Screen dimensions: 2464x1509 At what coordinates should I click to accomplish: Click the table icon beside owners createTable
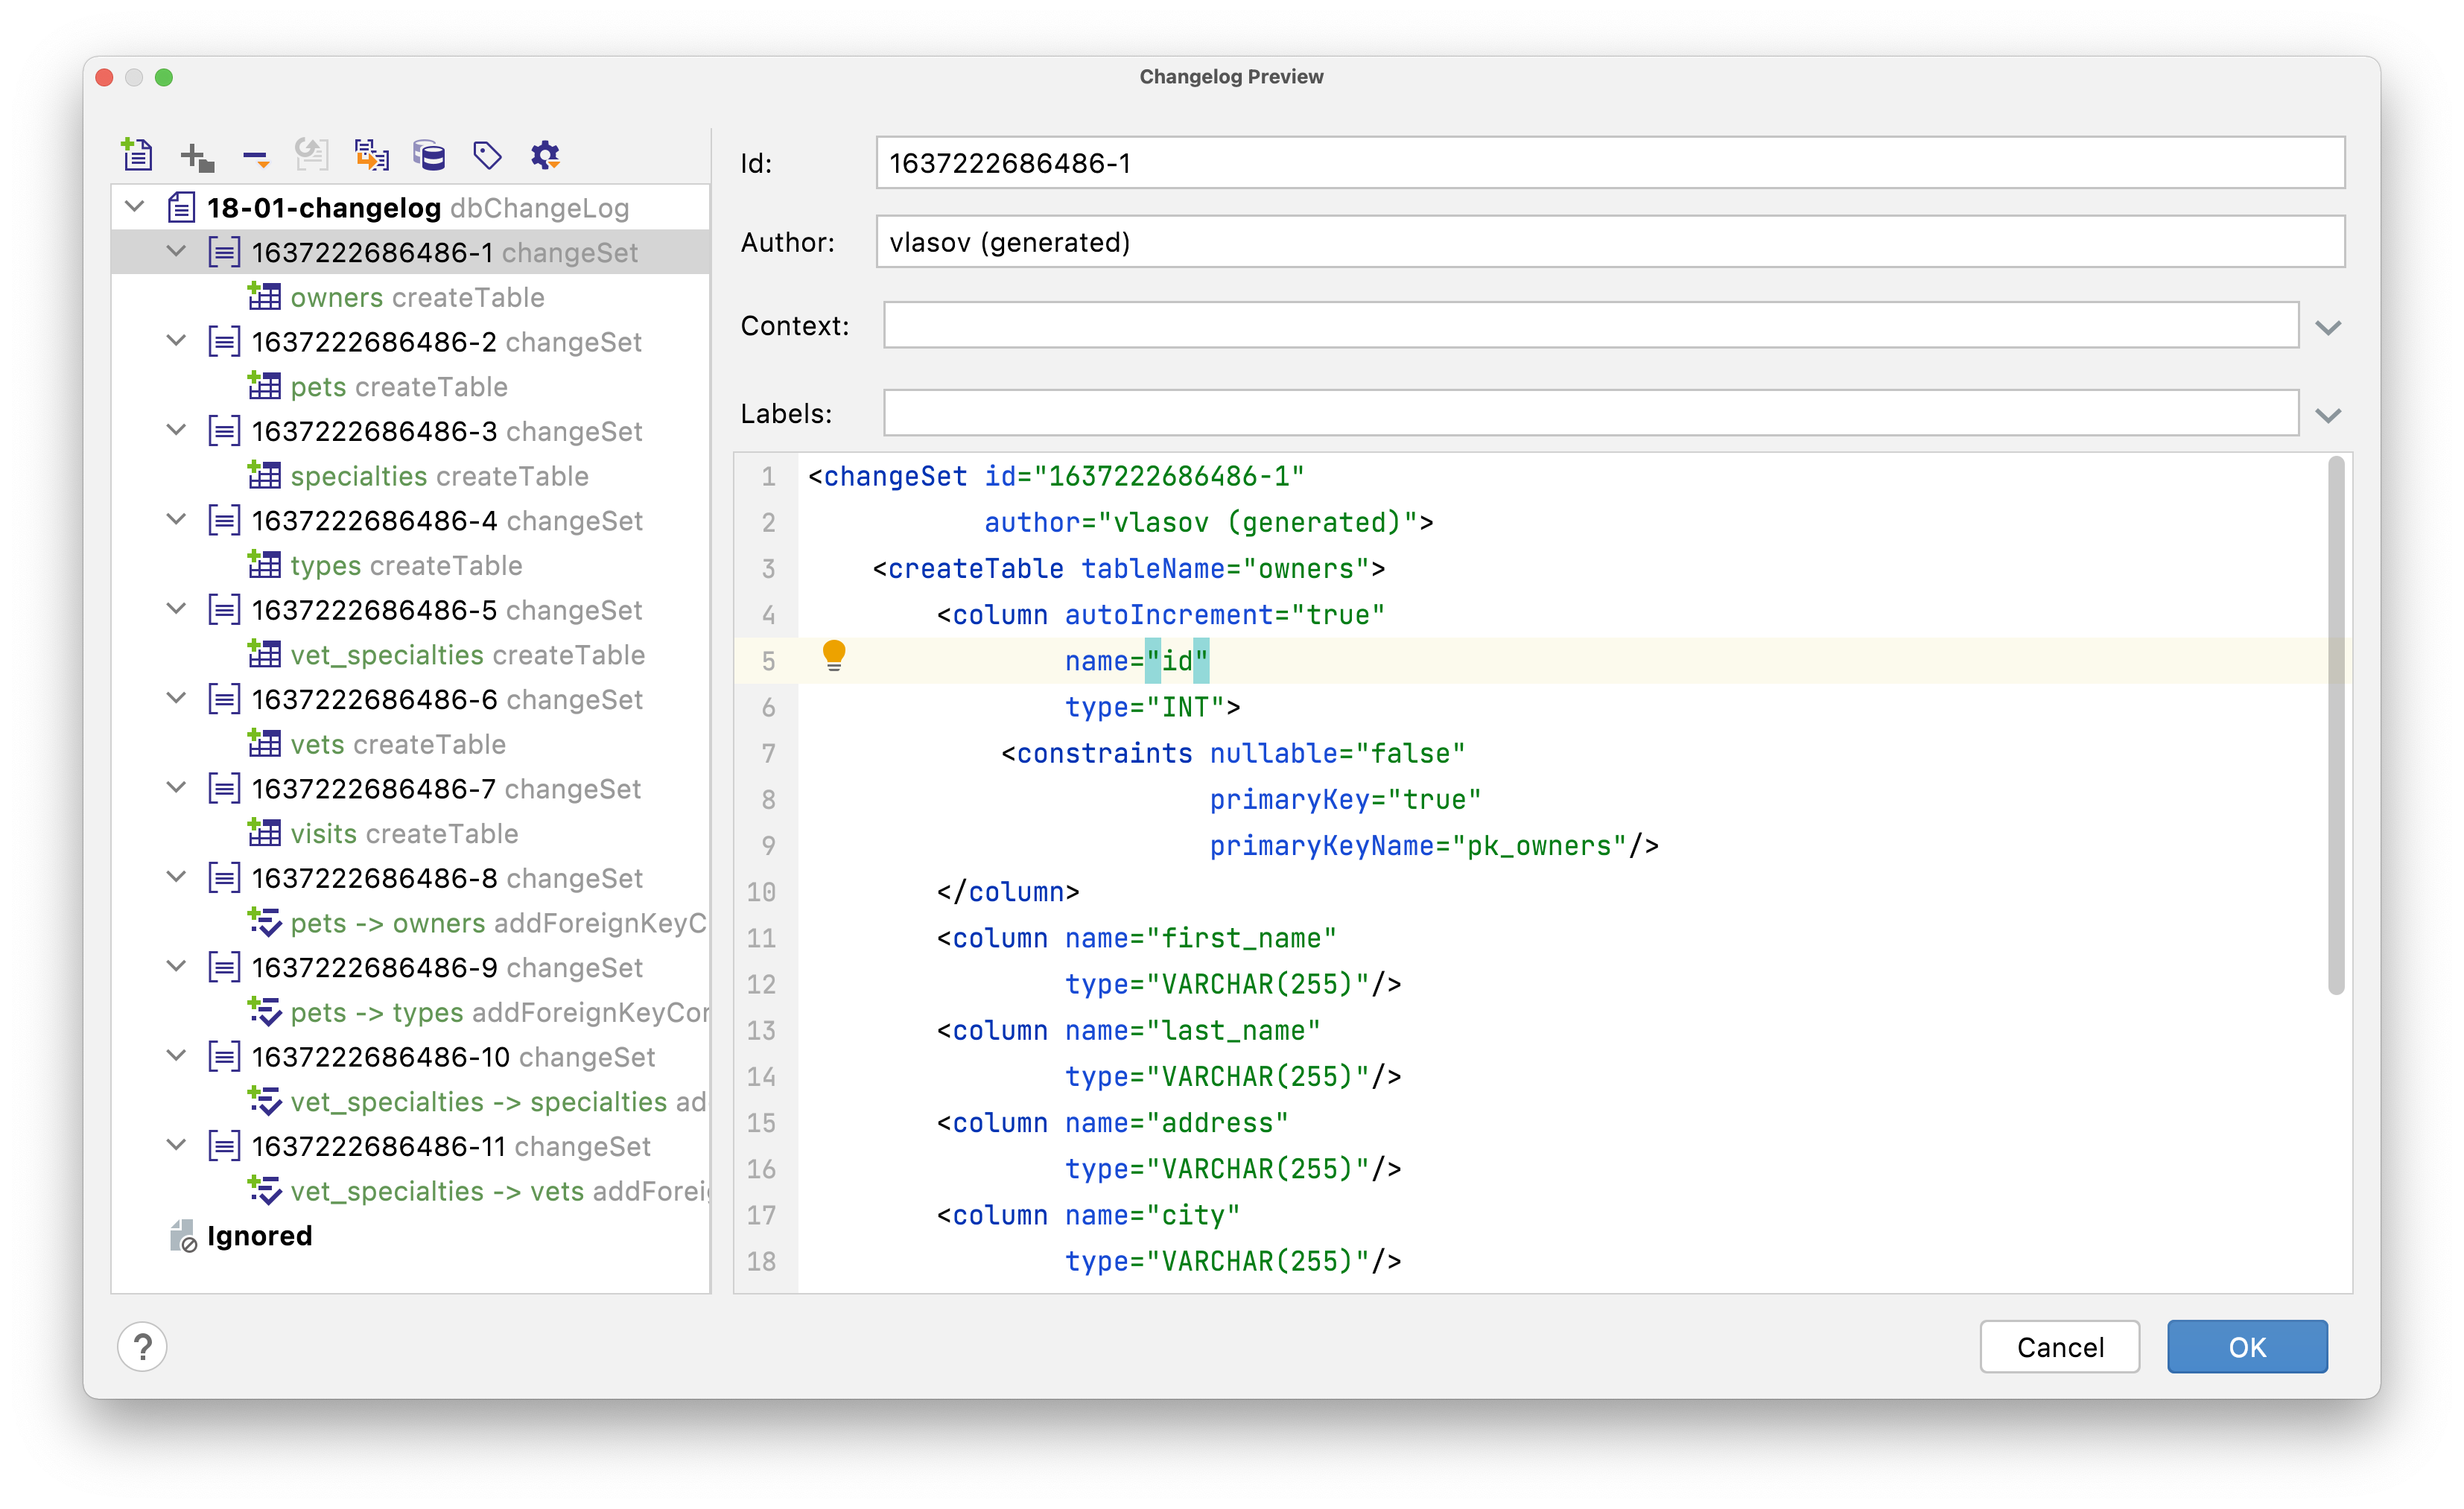(x=264, y=296)
